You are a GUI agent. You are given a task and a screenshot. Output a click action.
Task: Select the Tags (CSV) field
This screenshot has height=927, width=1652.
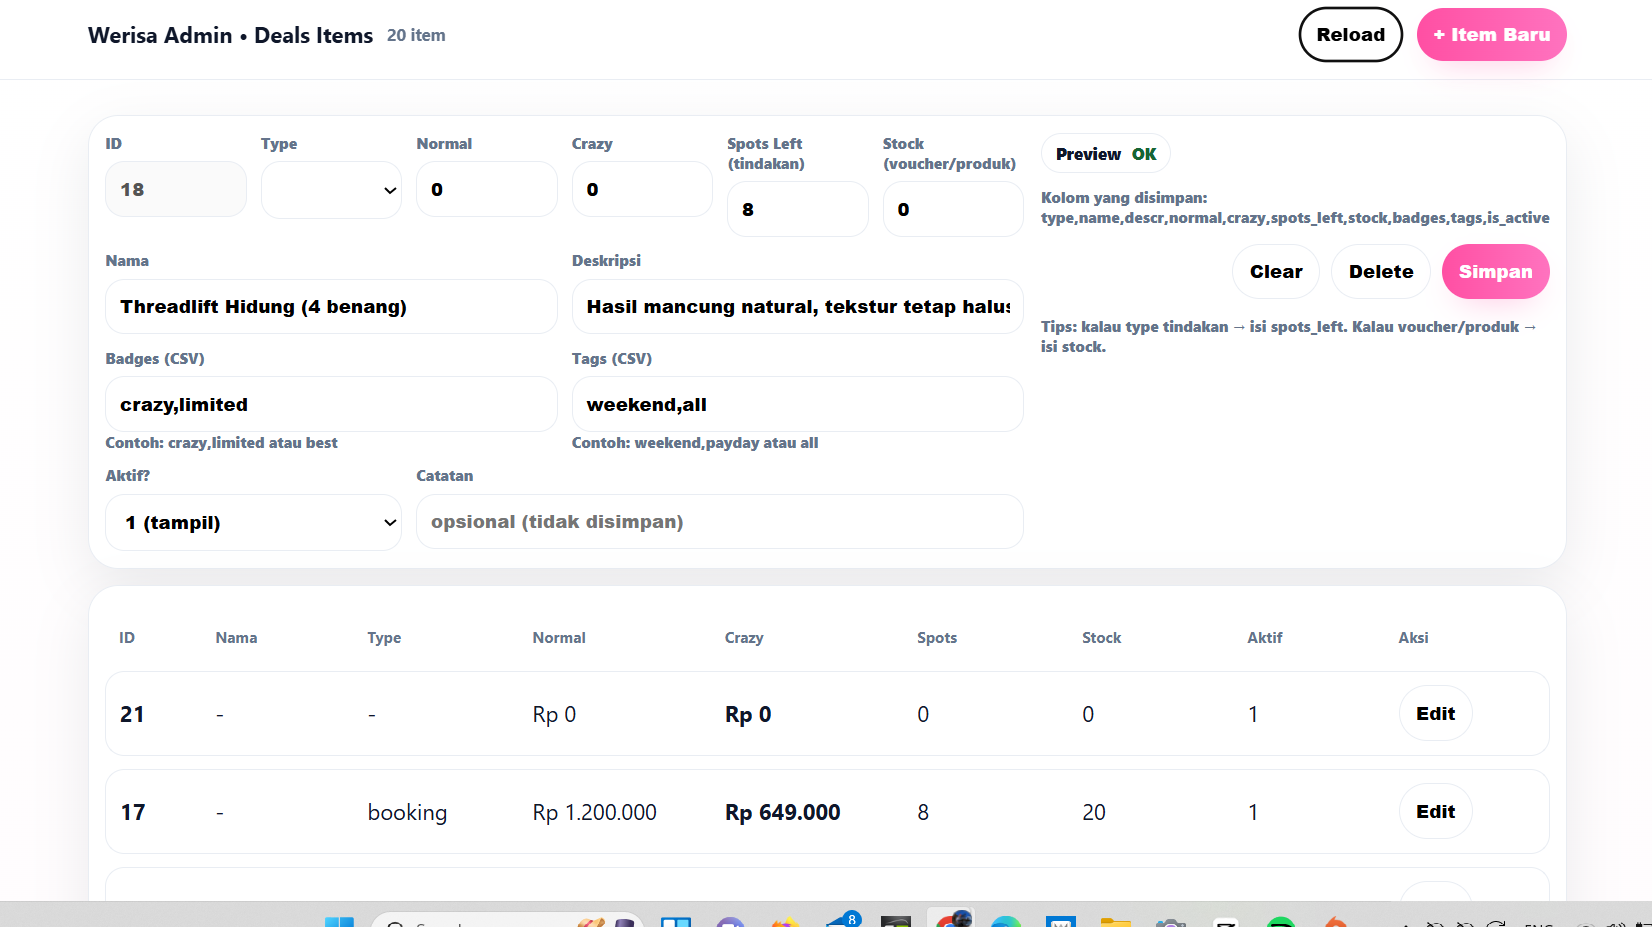797,405
